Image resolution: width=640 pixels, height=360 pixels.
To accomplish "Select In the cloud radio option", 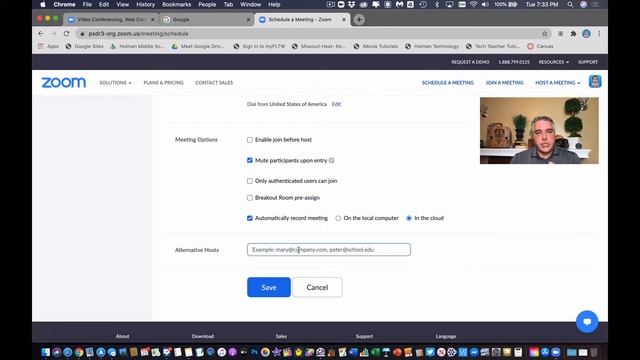I will pos(409,218).
